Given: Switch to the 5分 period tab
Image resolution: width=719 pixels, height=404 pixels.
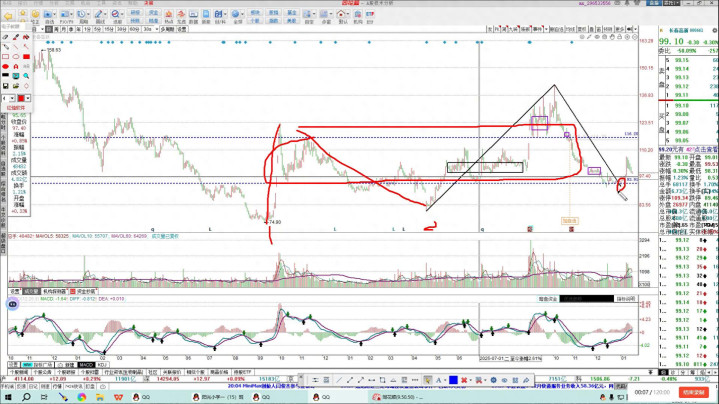Looking at the screenshot, I should click(98, 30).
